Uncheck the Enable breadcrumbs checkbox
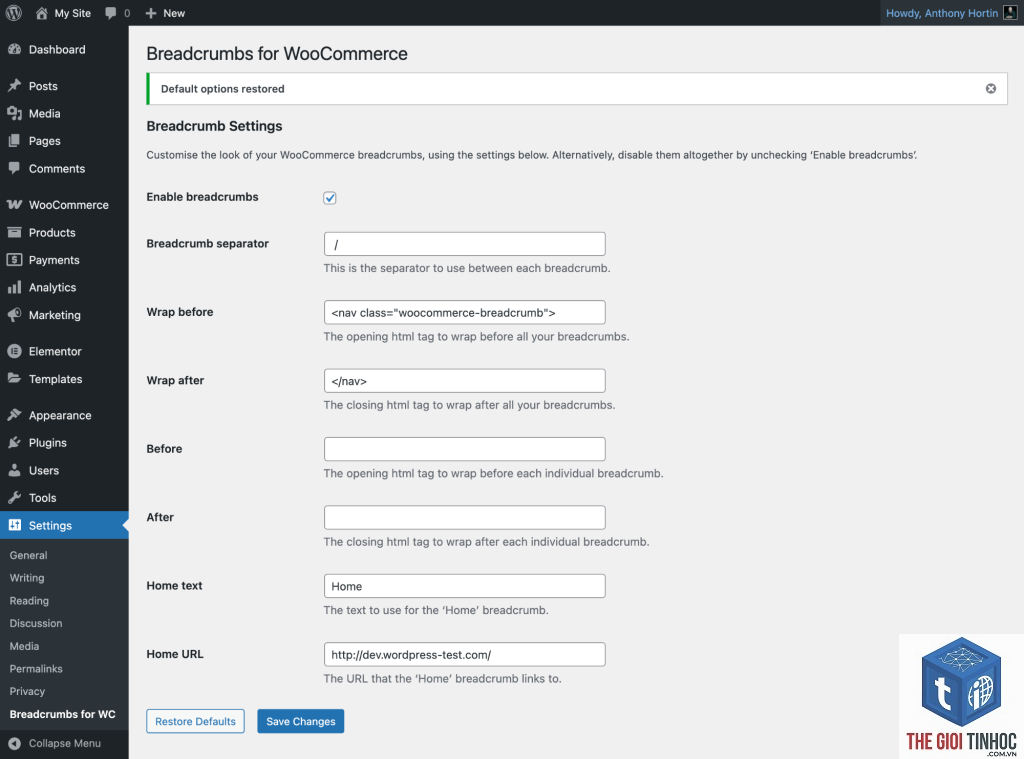Viewport: 1024px width, 759px height. click(x=330, y=198)
